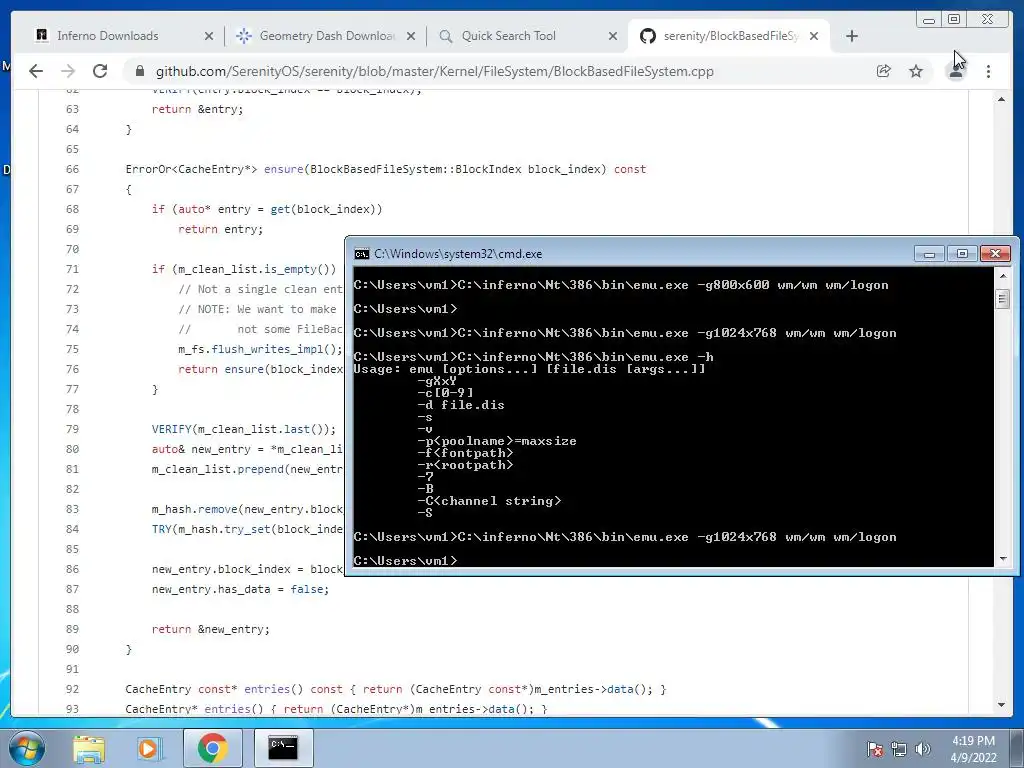Click line number 87 in the code
This screenshot has height=768, width=1024.
coord(72,589)
